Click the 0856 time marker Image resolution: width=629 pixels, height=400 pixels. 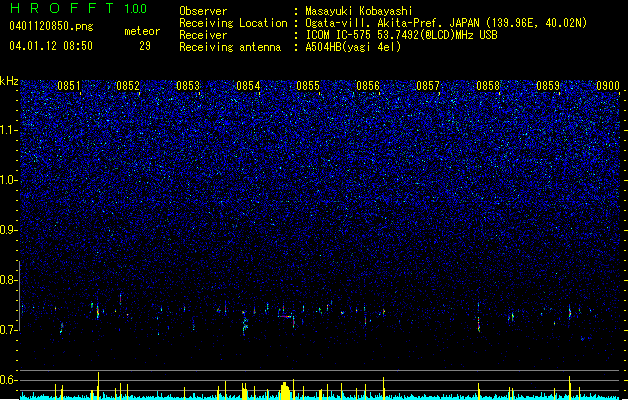click(368, 86)
